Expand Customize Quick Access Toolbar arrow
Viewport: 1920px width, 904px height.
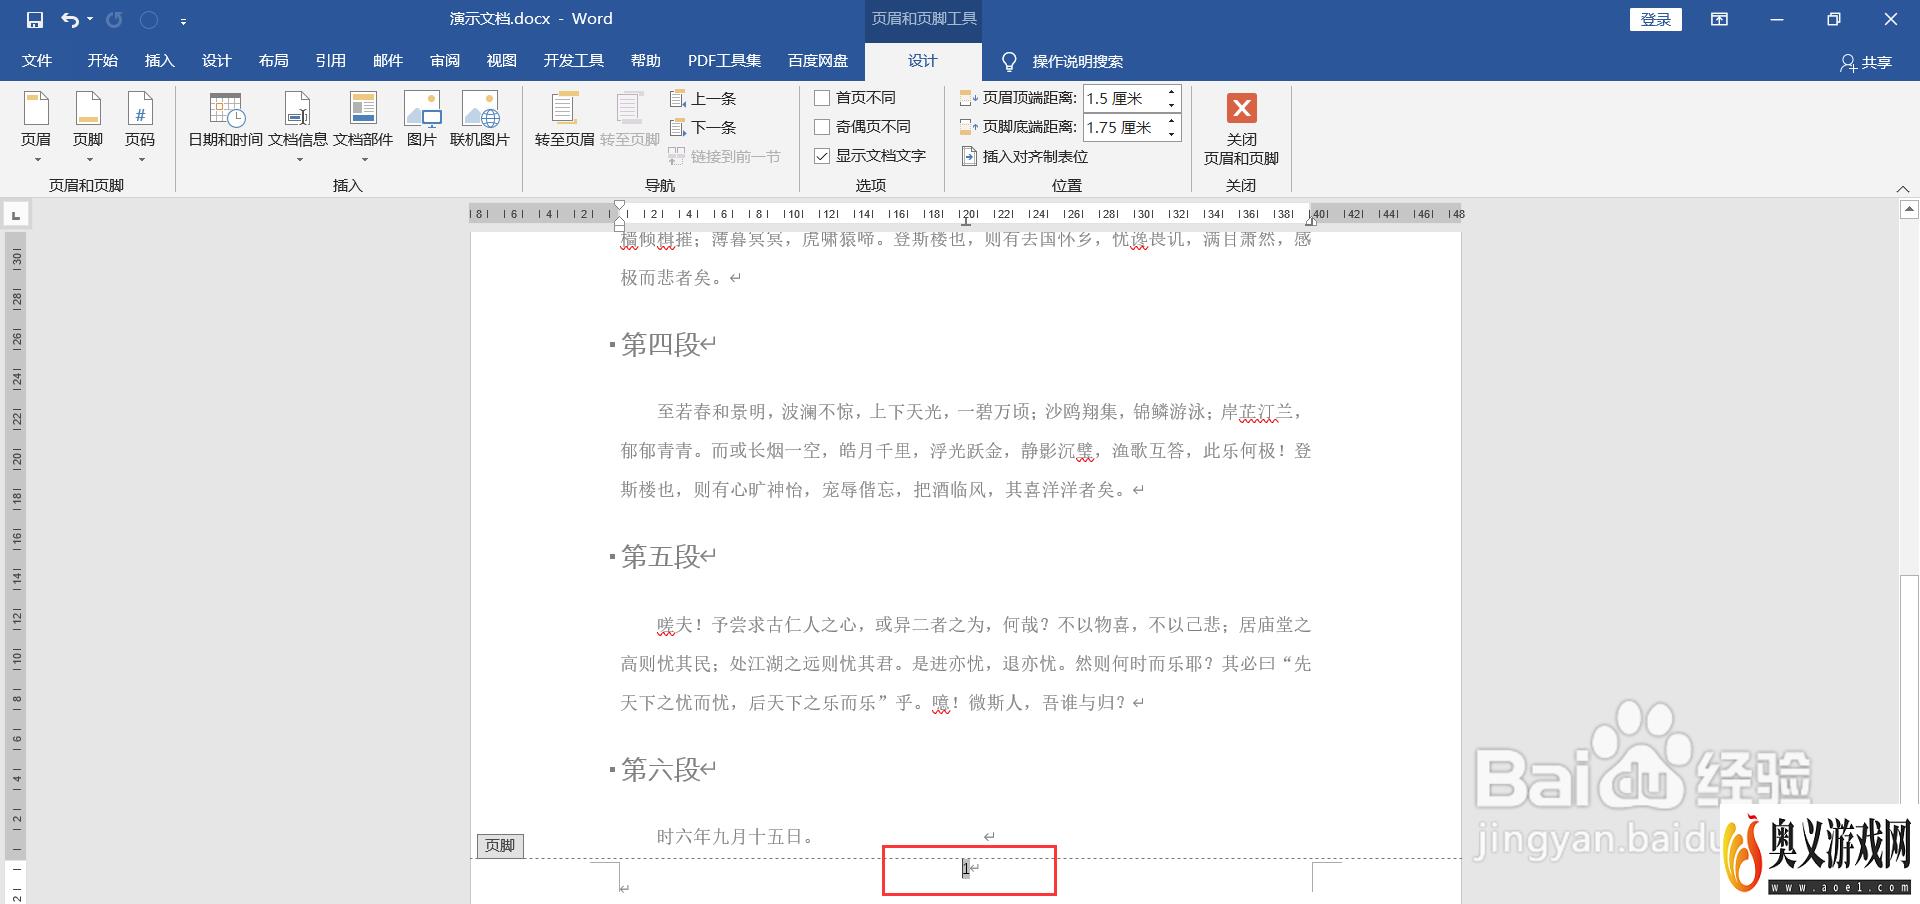pos(183,20)
